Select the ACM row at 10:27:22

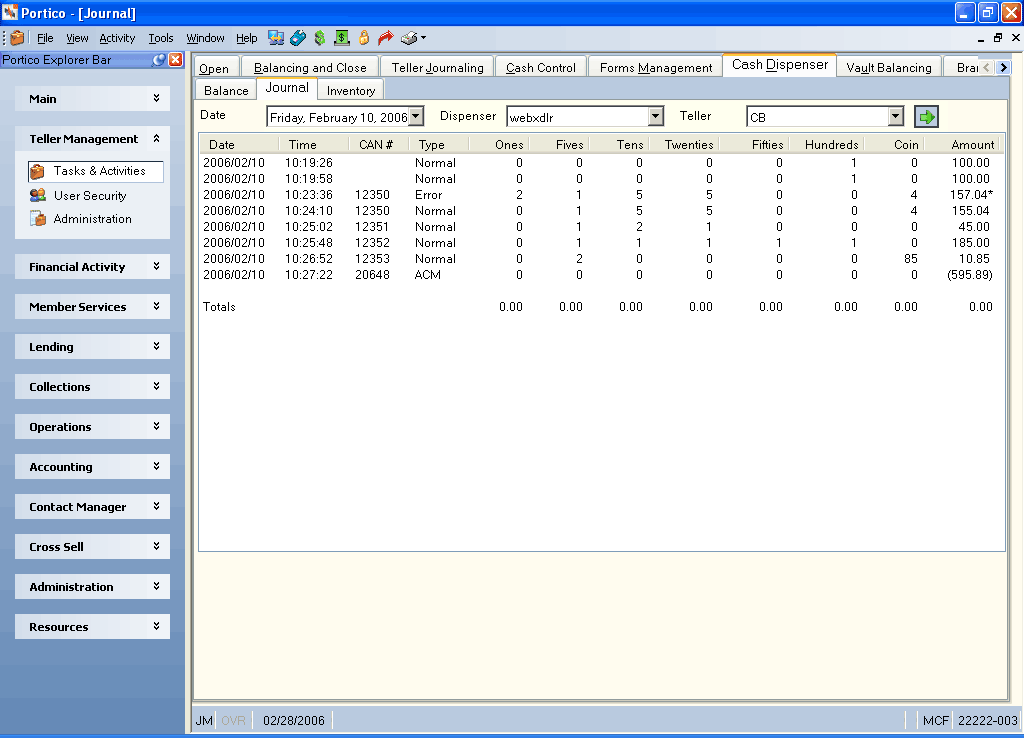(598, 275)
